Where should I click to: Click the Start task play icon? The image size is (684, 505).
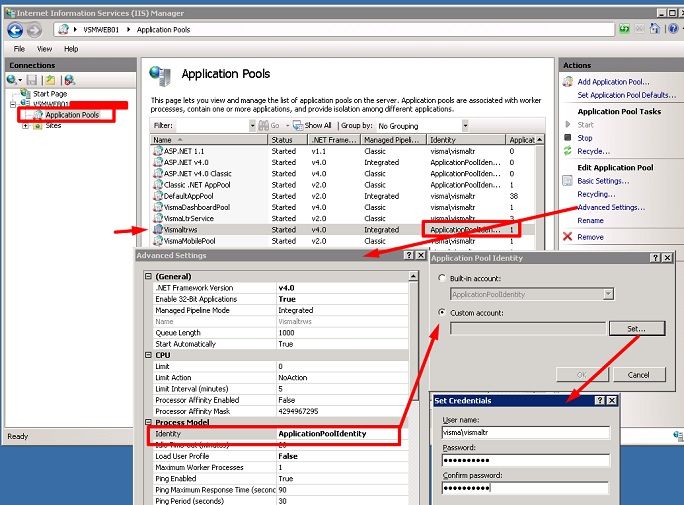[x=568, y=124]
